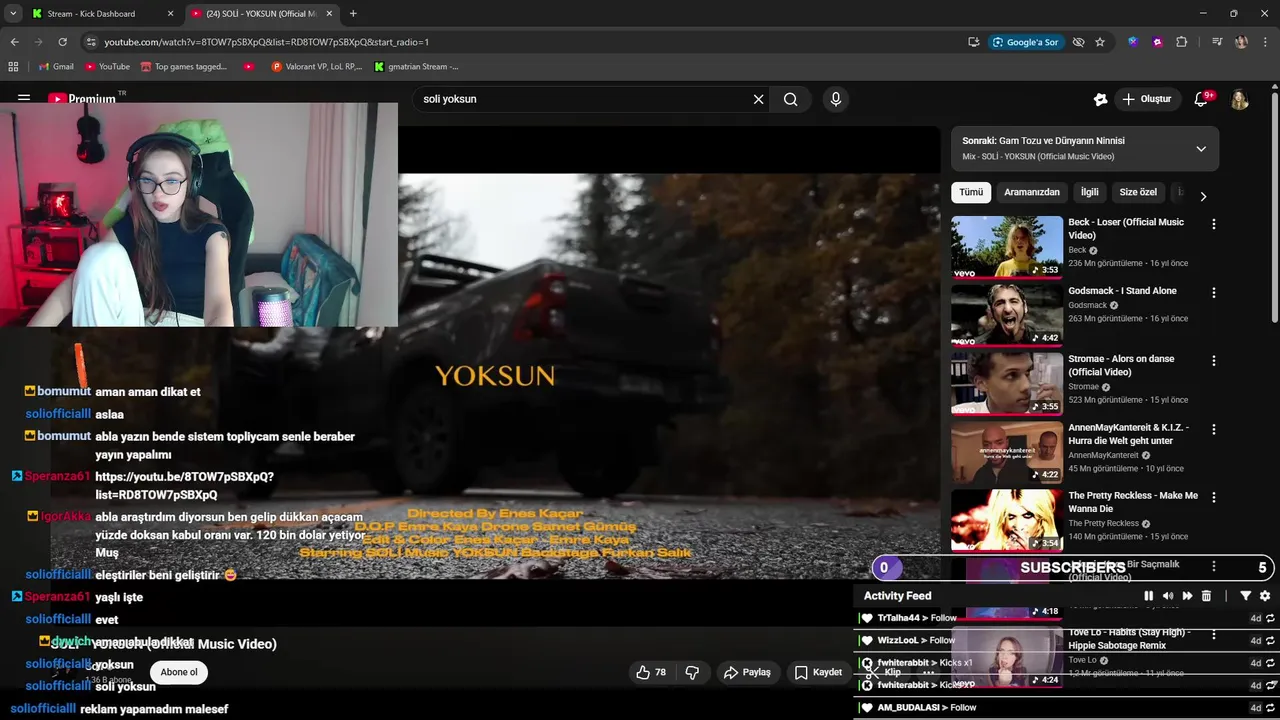The height and width of the screenshot is (720, 1280).
Task: Open The Pretty Reckless - Make Me Wanna Die title
Action: [x=1133, y=502]
